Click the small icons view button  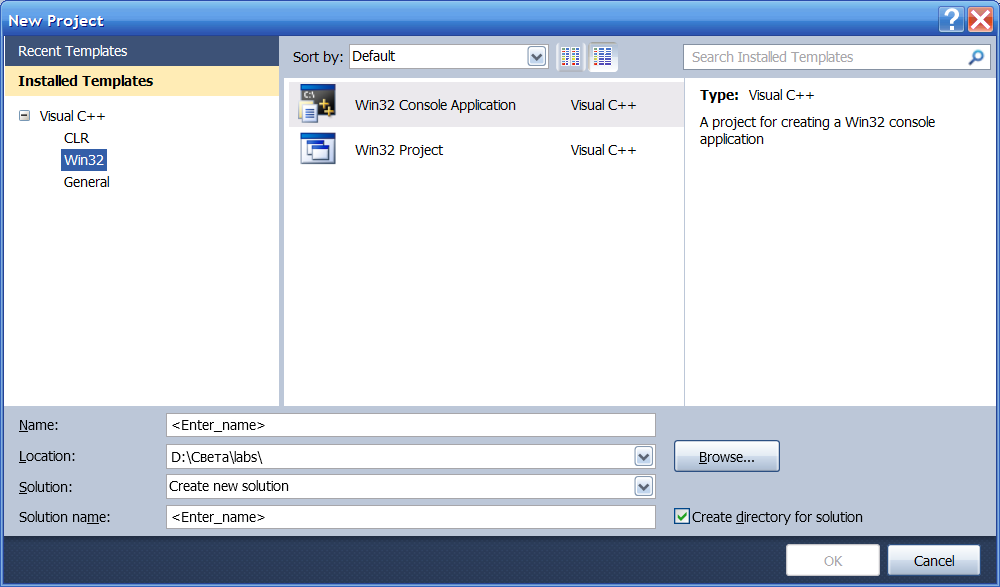click(x=571, y=57)
